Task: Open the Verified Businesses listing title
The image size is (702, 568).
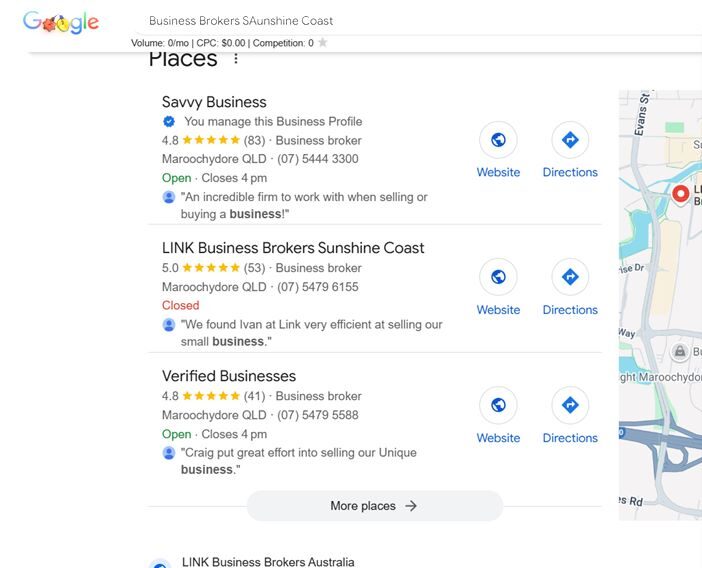Action: (229, 376)
